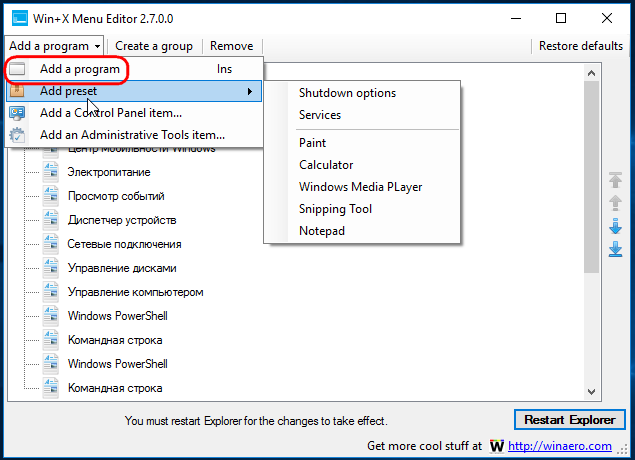Select the Диспетчер устройств entry
Image resolution: width=635 pixels, height=460 pixels.
[122, 220]
